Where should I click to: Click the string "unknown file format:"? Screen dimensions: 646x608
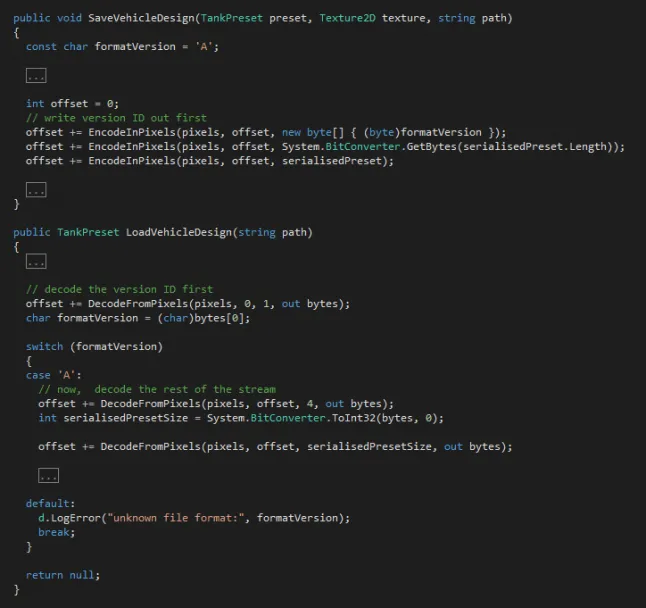(x=176, y=518)
